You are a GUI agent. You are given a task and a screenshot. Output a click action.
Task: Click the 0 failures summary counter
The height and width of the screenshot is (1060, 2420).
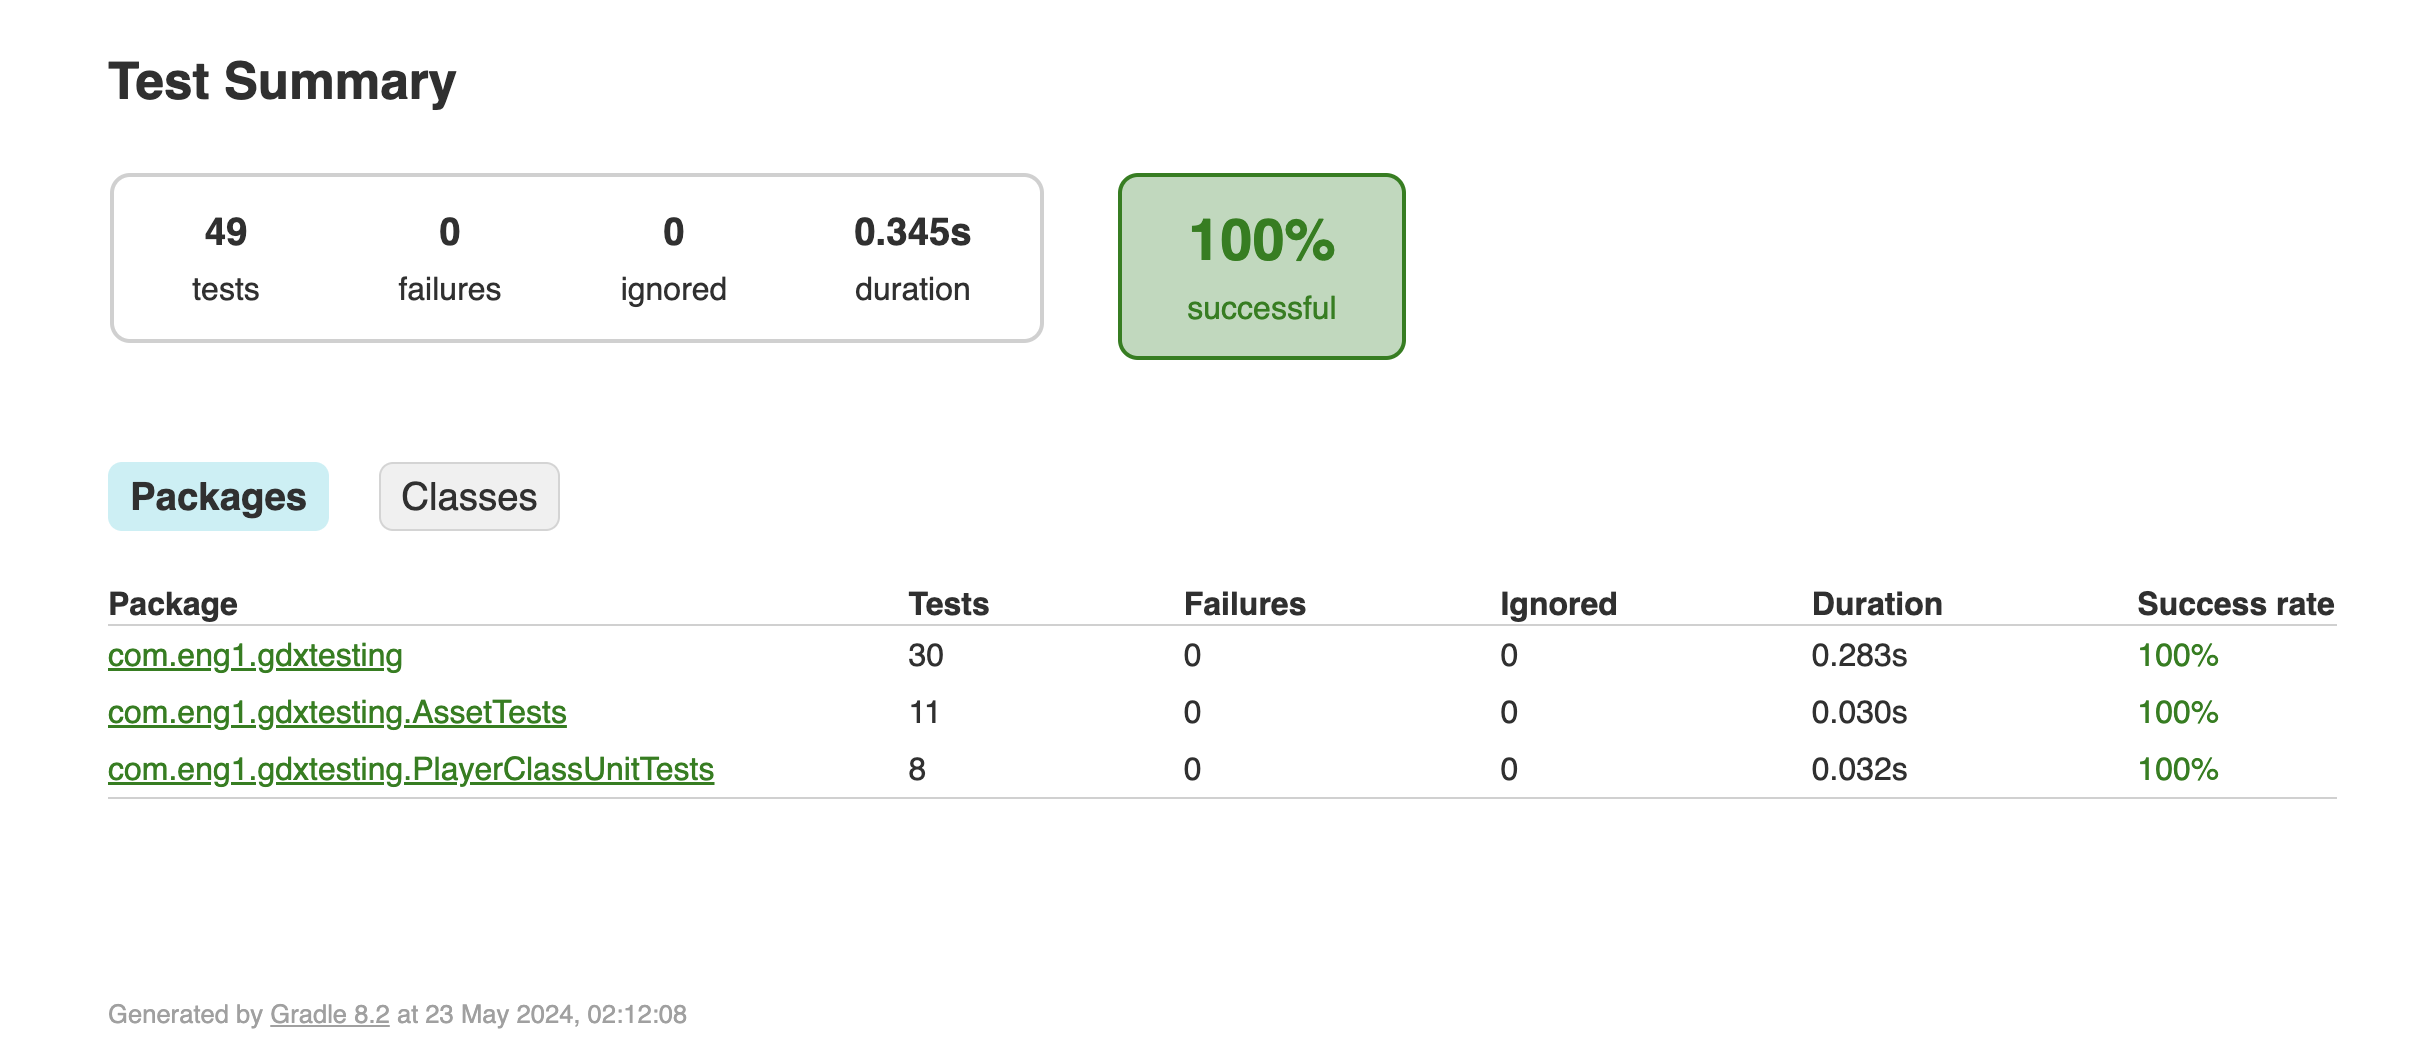point(449,258)
